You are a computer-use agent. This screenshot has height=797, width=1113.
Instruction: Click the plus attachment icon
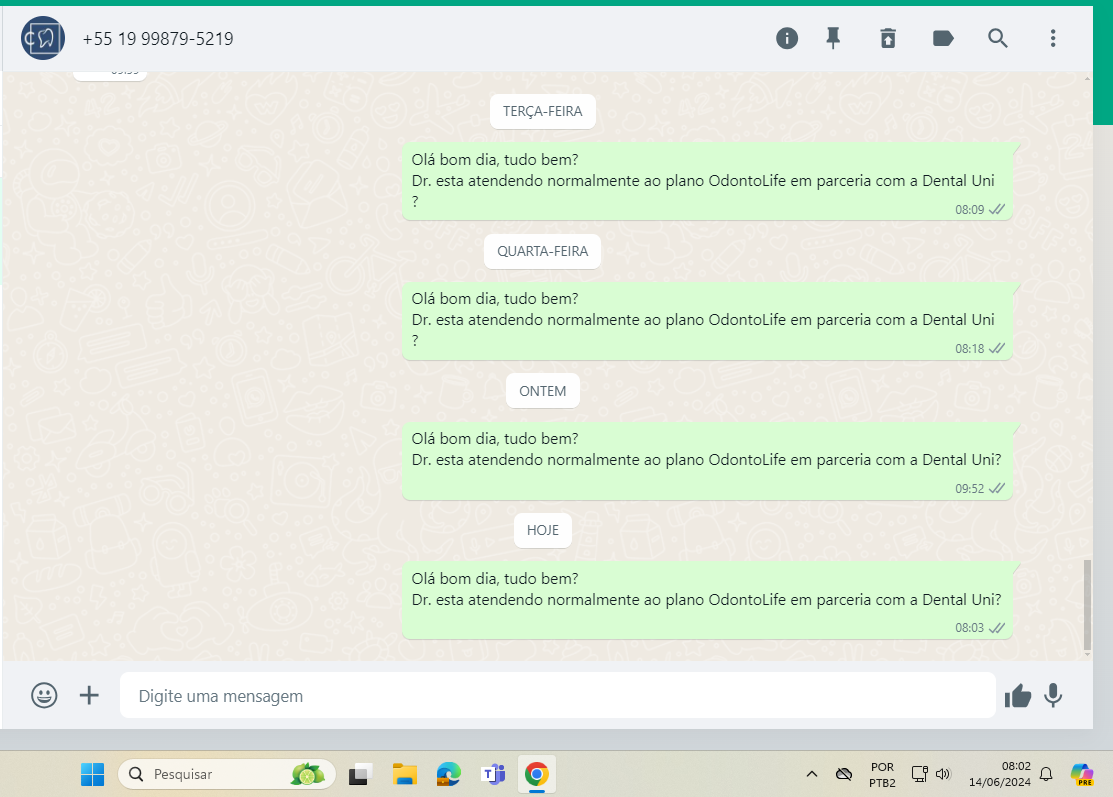(89, 696)
